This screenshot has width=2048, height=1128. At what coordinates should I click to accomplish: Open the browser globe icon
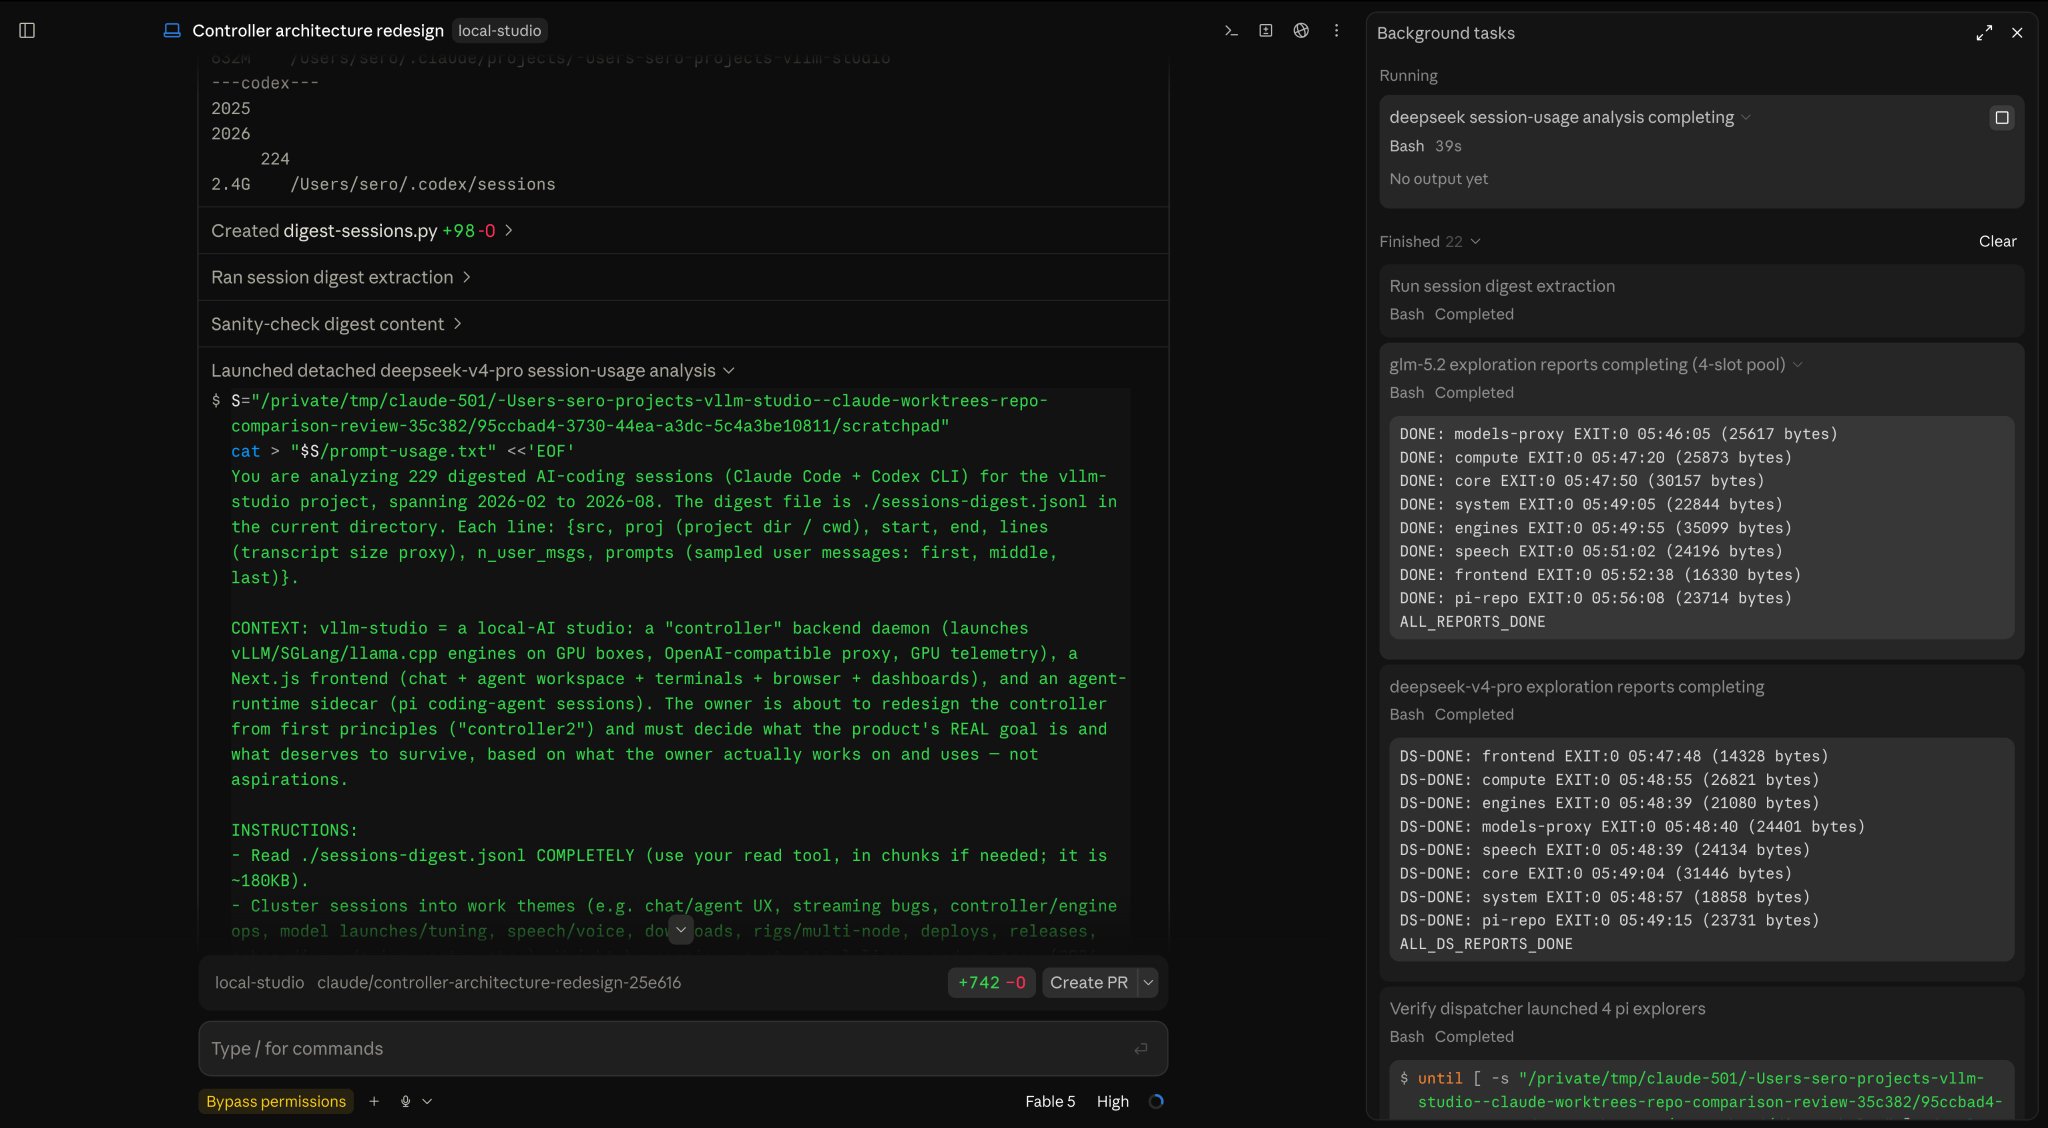point(1301,31)
